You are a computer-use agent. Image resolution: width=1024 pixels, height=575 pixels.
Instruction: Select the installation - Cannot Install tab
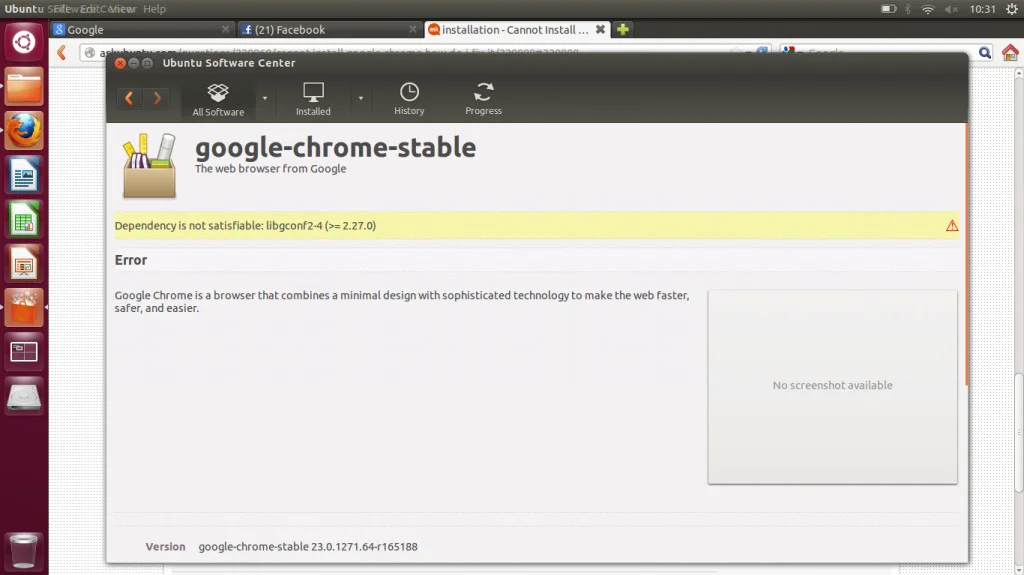click(x=515, y=29)
